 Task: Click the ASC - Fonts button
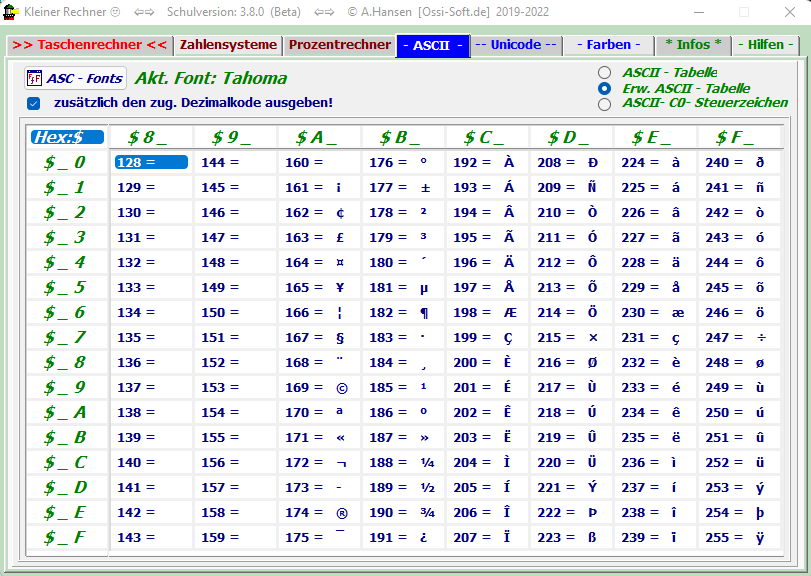pyautogui.click(x=75, y=78)
